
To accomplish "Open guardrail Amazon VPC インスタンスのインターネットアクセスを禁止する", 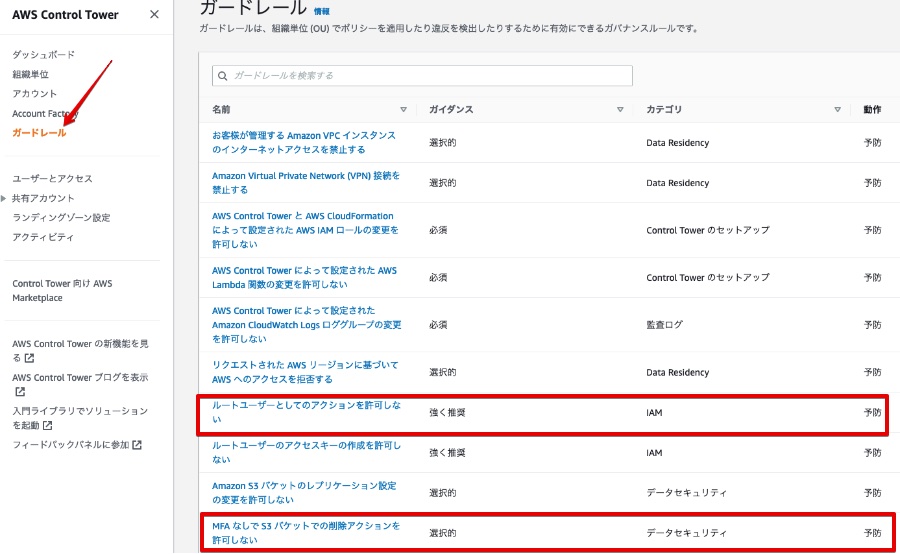I will coord(304,142).
